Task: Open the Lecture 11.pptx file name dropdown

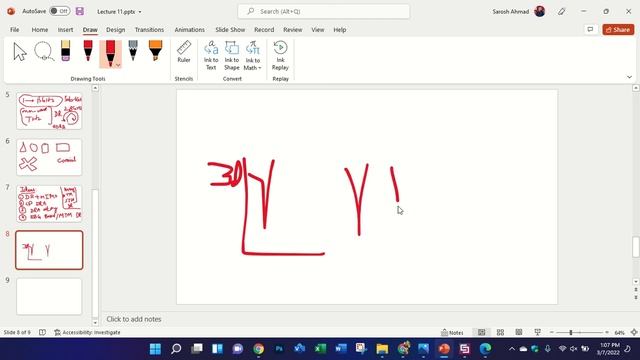Action: tap(140, 12)
